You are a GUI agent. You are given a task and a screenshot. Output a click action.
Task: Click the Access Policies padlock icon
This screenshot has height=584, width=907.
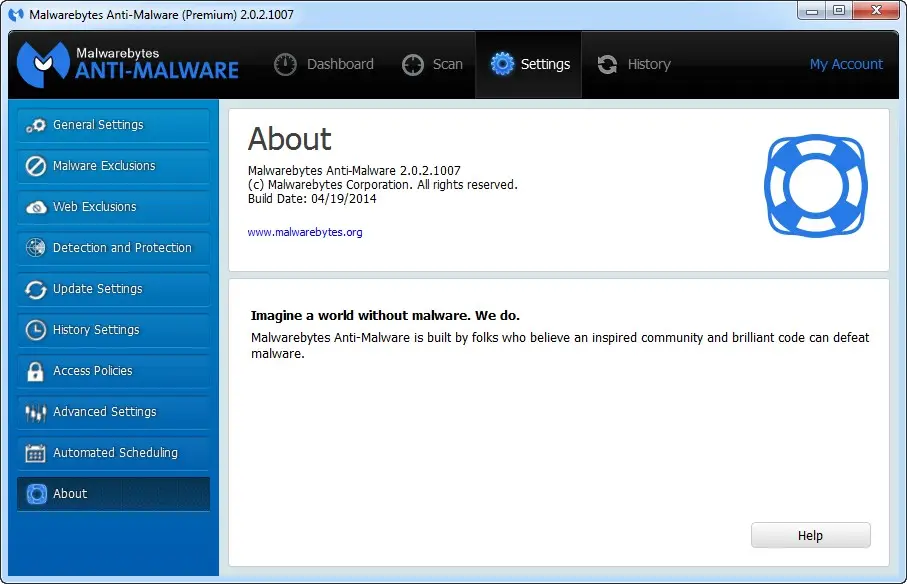coord(35,371)
